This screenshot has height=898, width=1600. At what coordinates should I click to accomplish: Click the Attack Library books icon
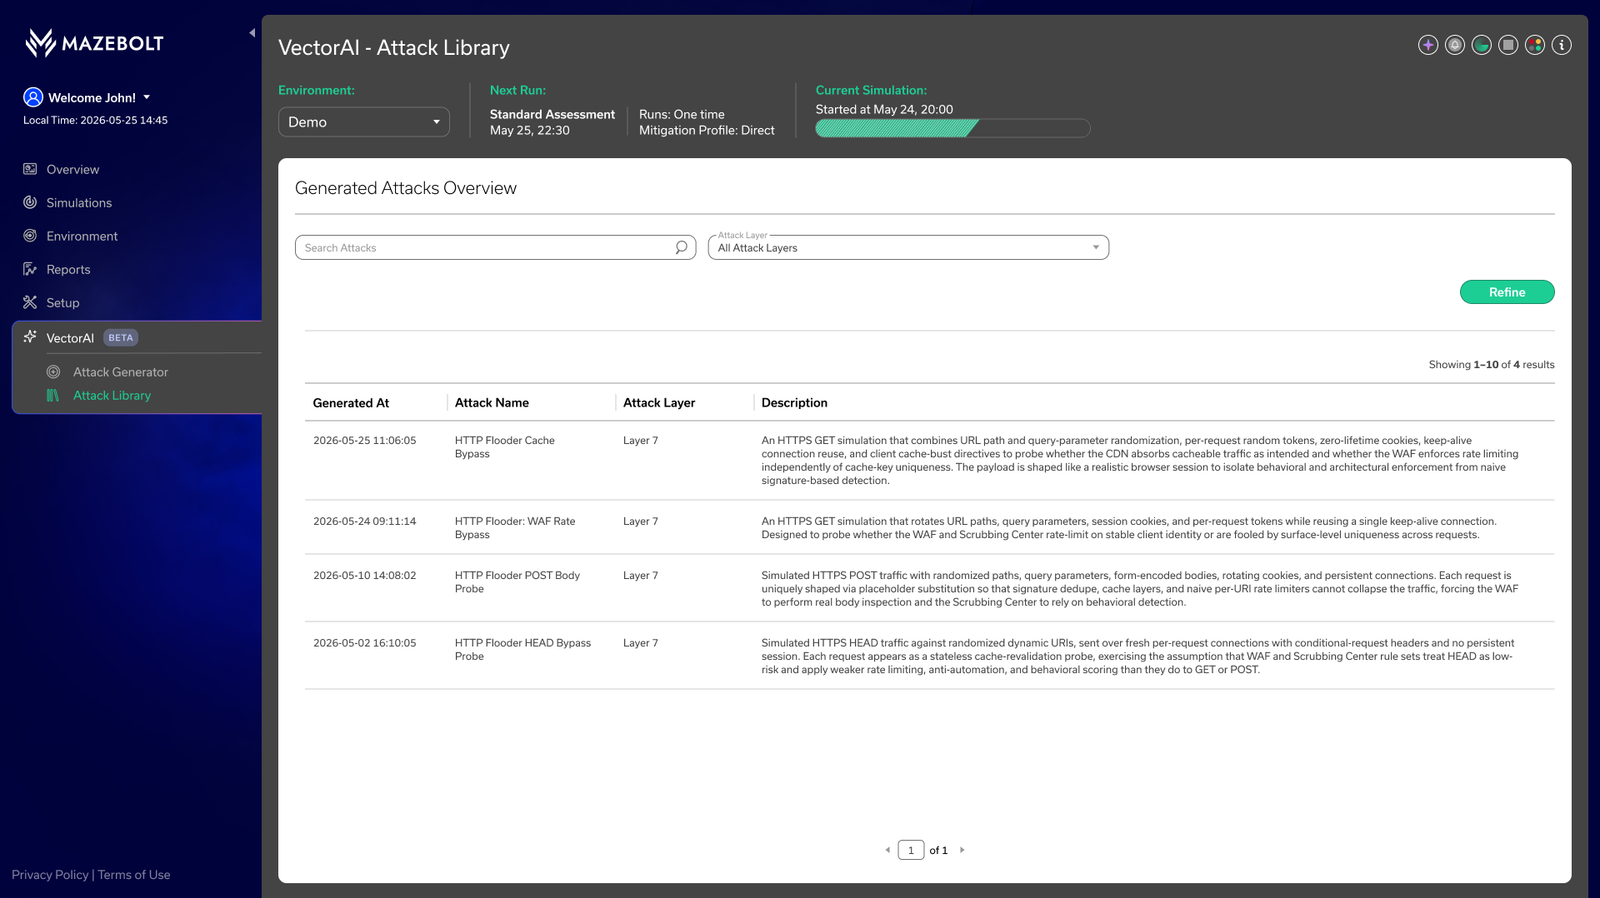[53, 396]
